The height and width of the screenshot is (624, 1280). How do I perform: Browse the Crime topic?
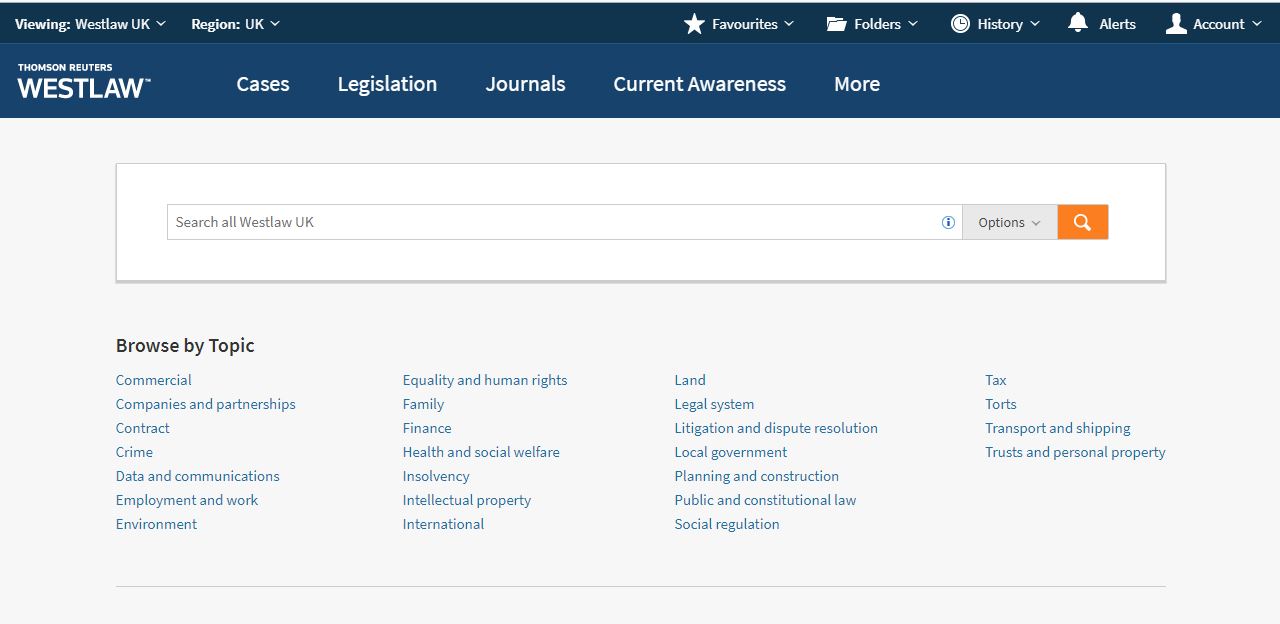point(134,452)
